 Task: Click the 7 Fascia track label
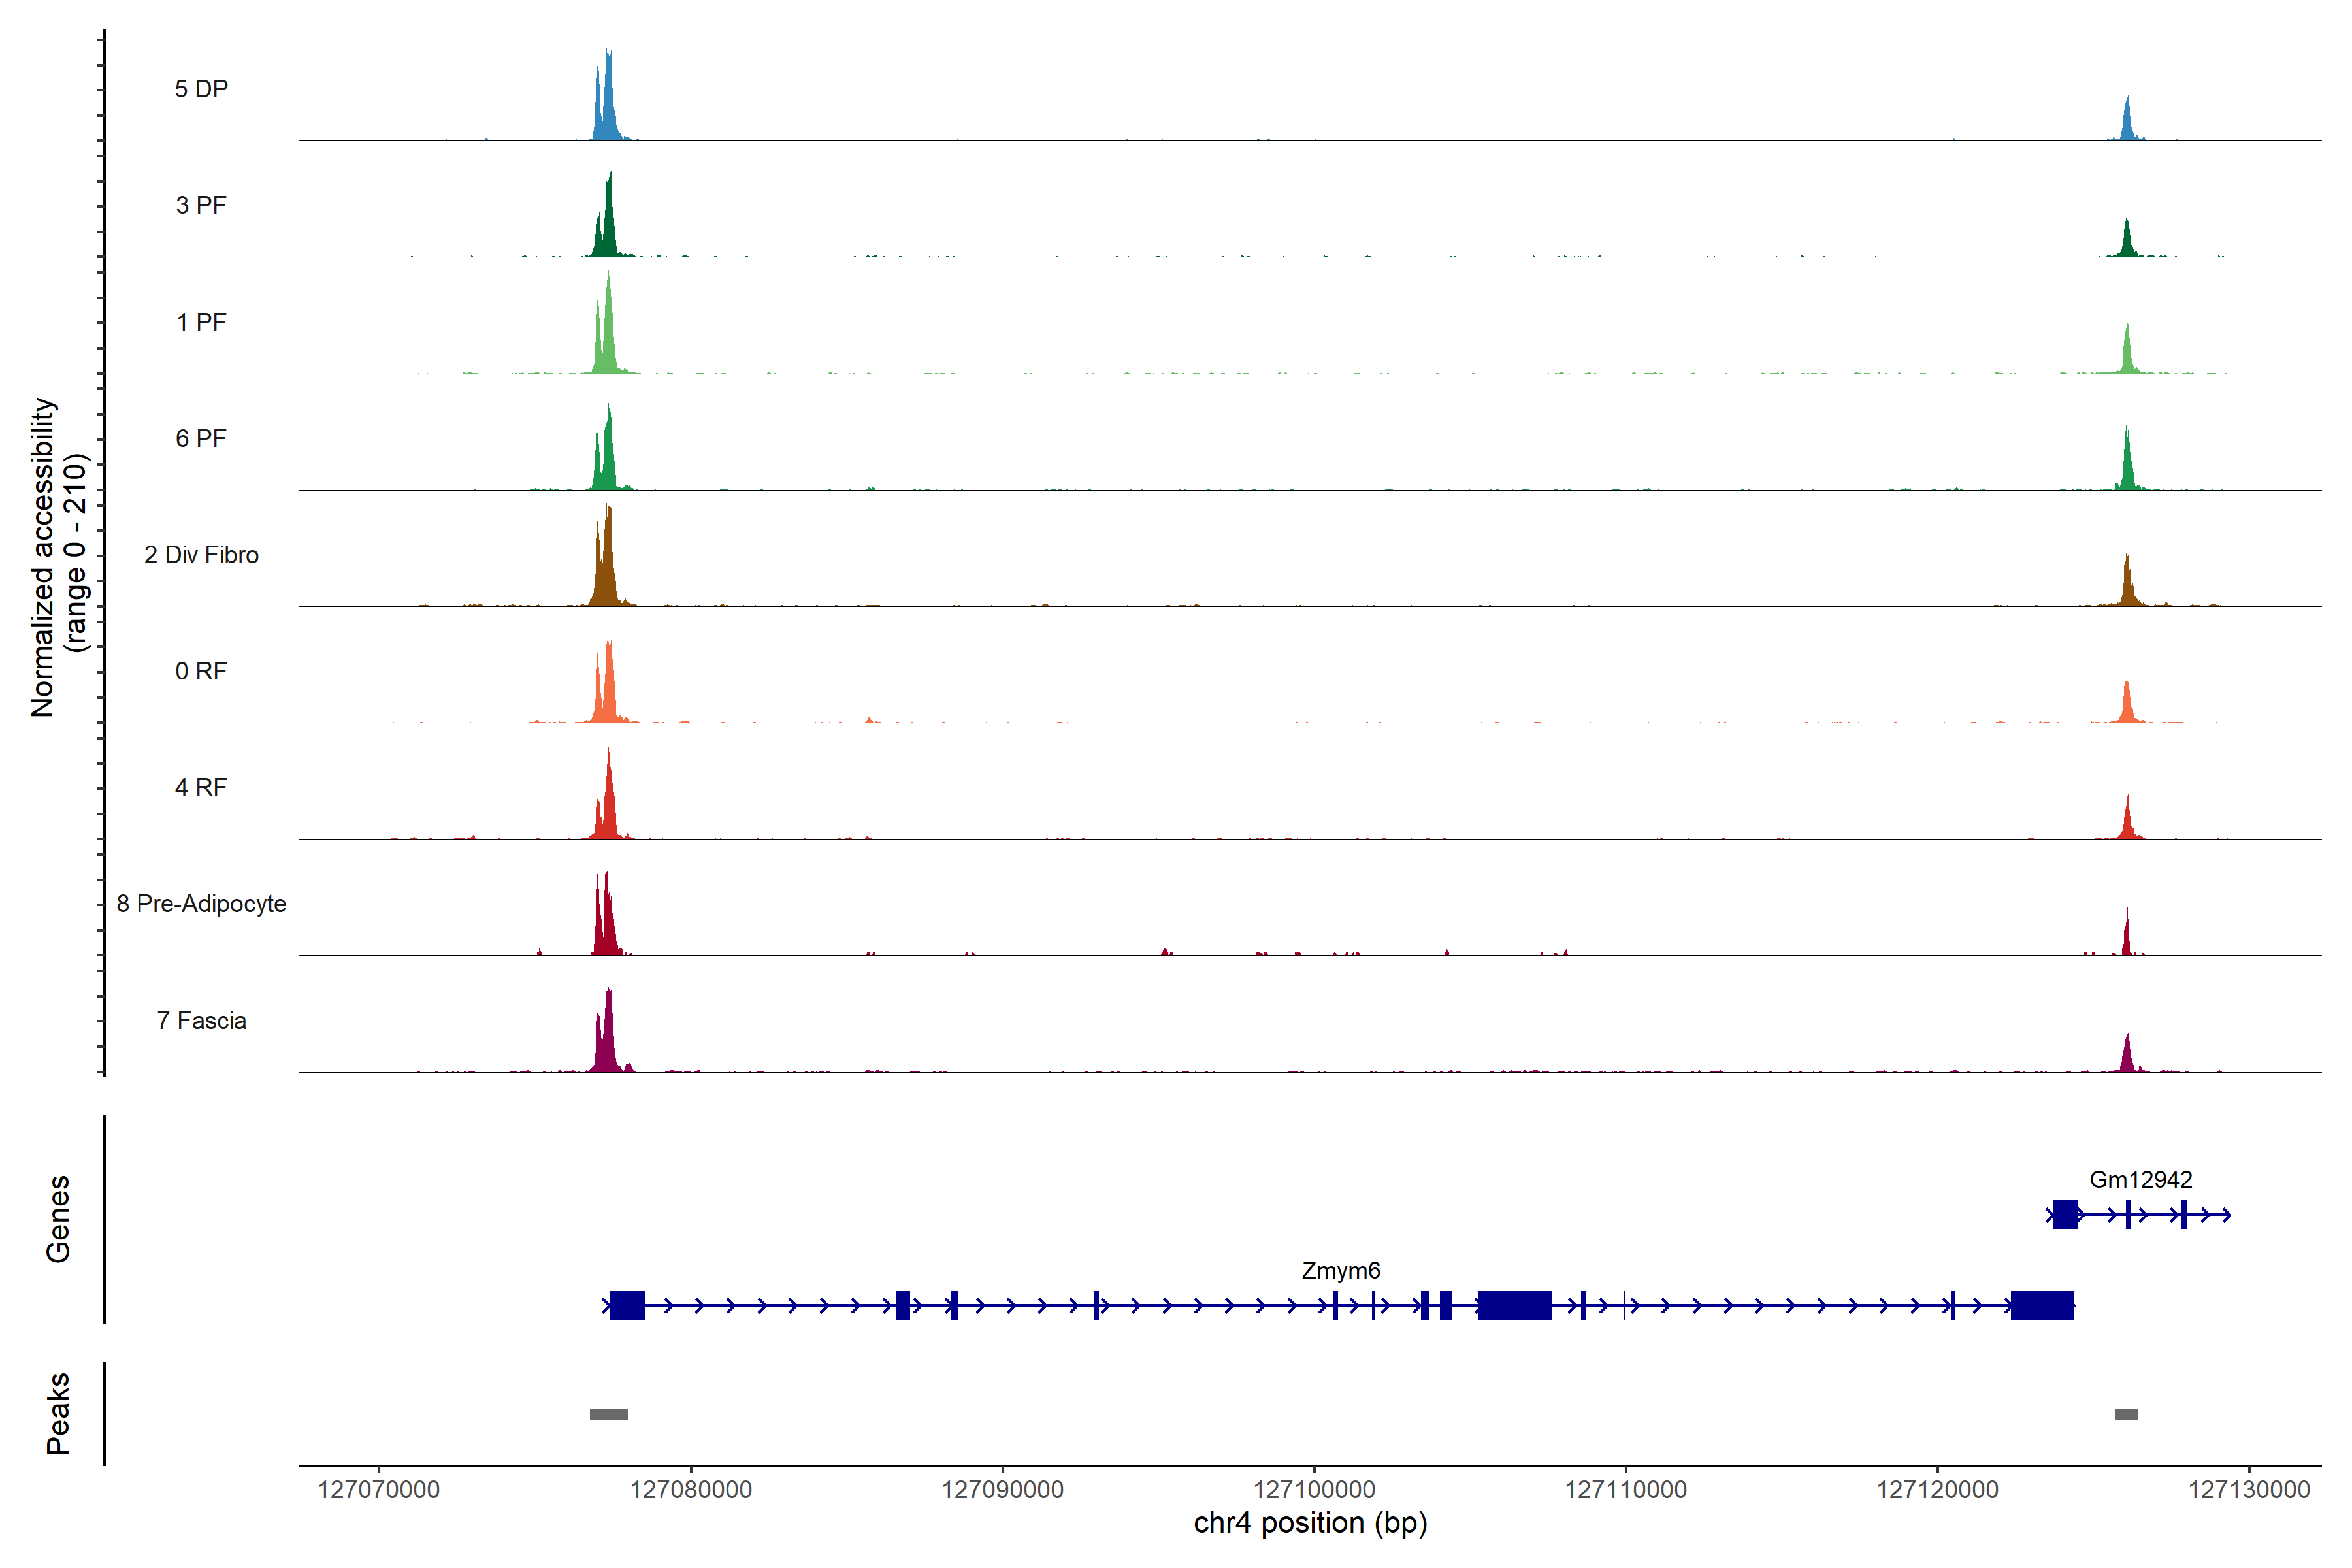coord(201,1021)
